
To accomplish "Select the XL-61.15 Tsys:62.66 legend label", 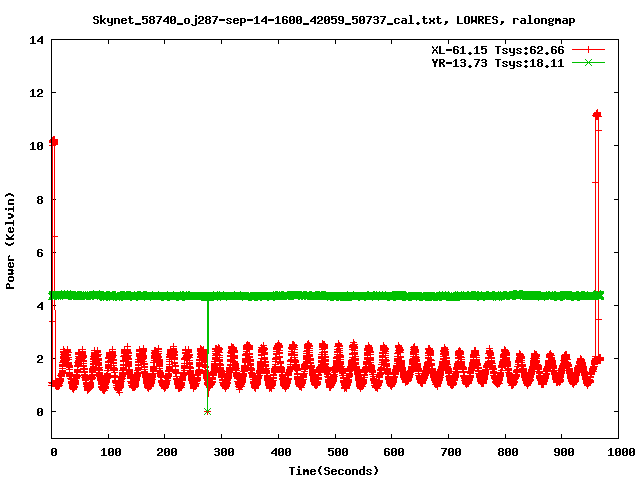I will tap(498, 50).
